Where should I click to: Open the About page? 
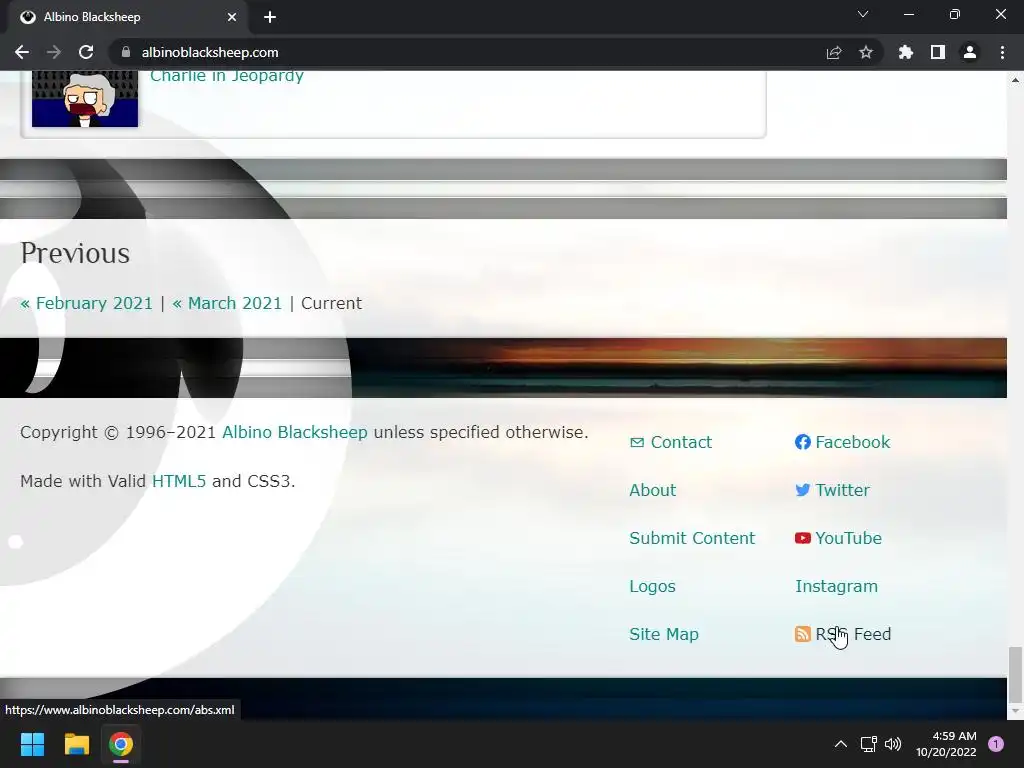pyautogui.click(x=652, y=490)
